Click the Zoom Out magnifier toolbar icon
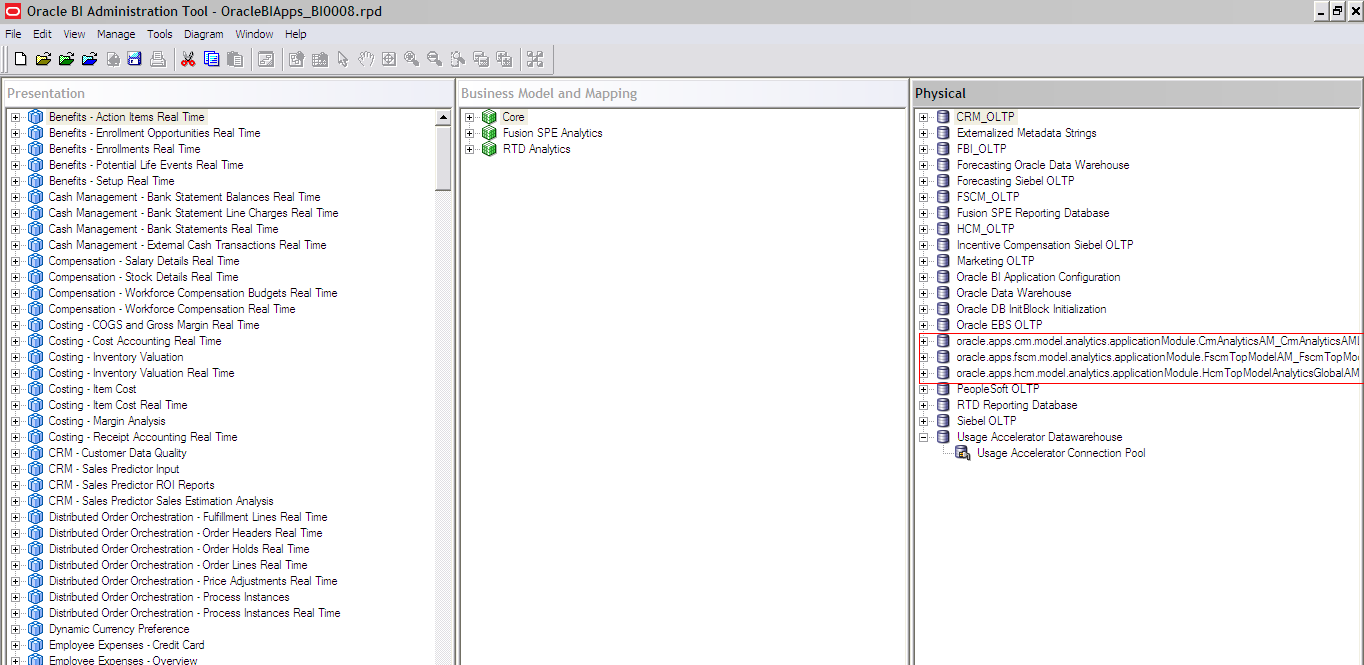The height and width of the screenshot is (665, 1364). pyautogui.click(x=433, y=59)
